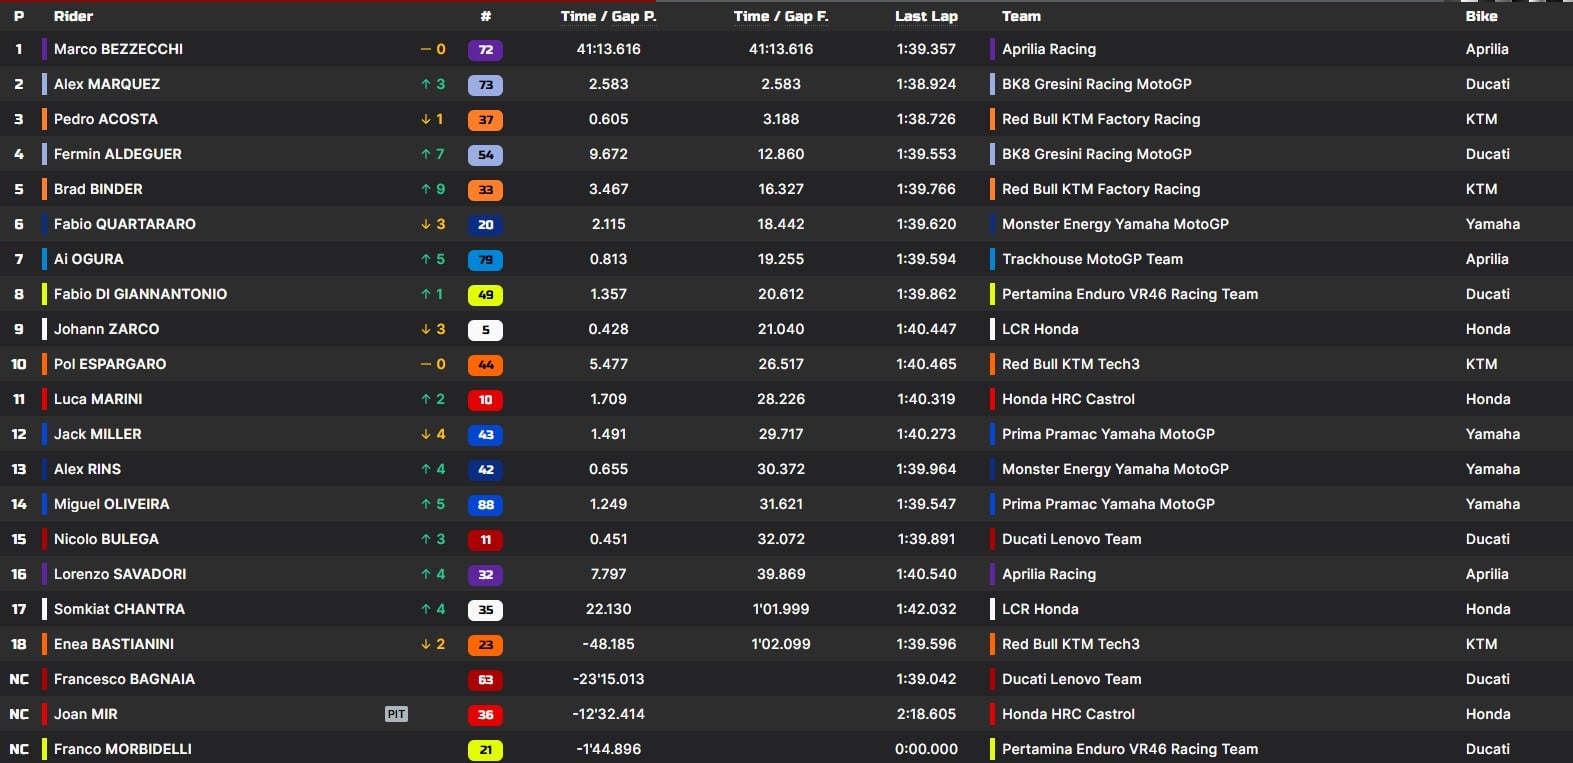
Task: Click the white 5 badge for Zarco
Action: (485, 330)
